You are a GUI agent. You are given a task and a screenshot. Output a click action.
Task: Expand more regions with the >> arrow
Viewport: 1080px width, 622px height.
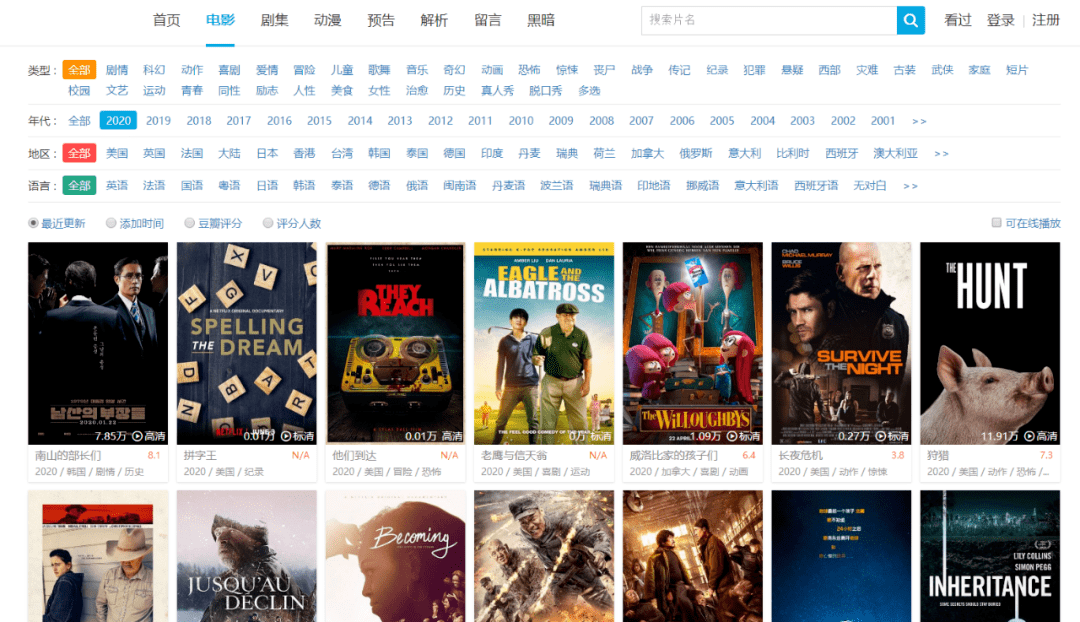[941, 154]
